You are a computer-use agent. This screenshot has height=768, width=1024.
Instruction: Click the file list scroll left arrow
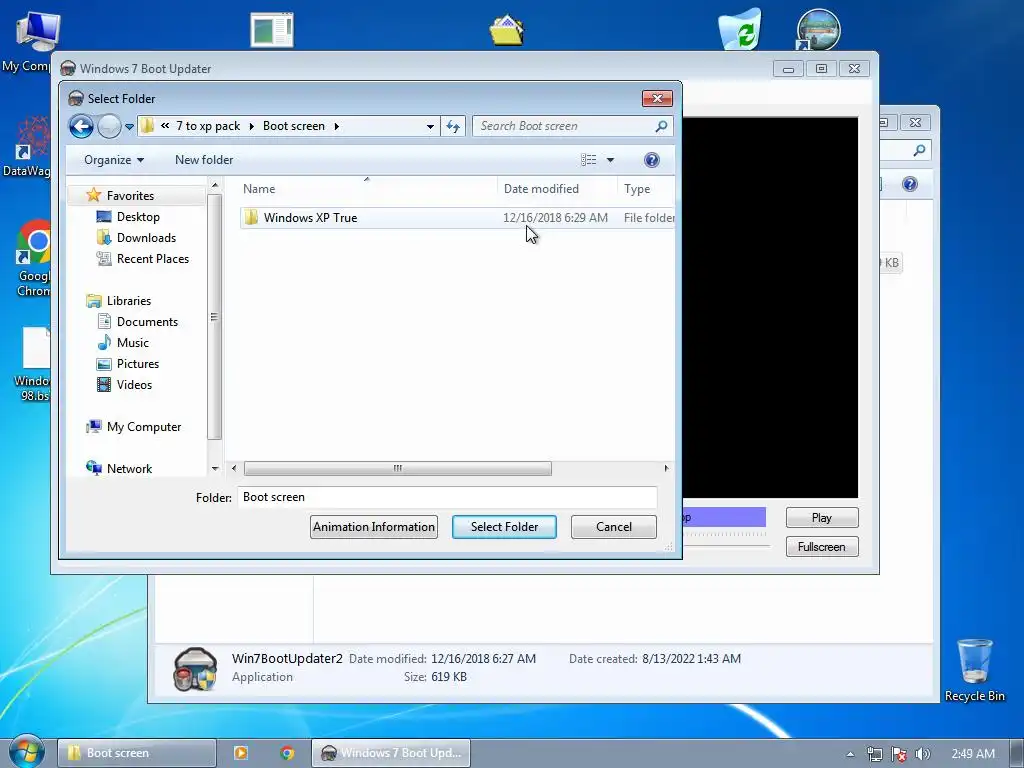tap(234, 468)
